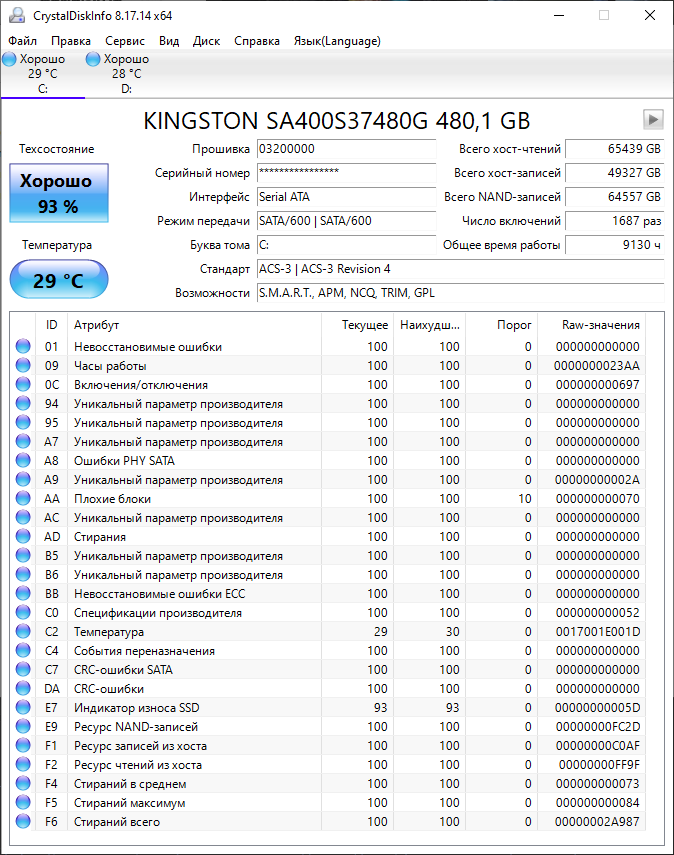The width and height of the screenshot is (674, 855).
Task: Click status circle for attribute 94
Action: click(x=23, y=404)
